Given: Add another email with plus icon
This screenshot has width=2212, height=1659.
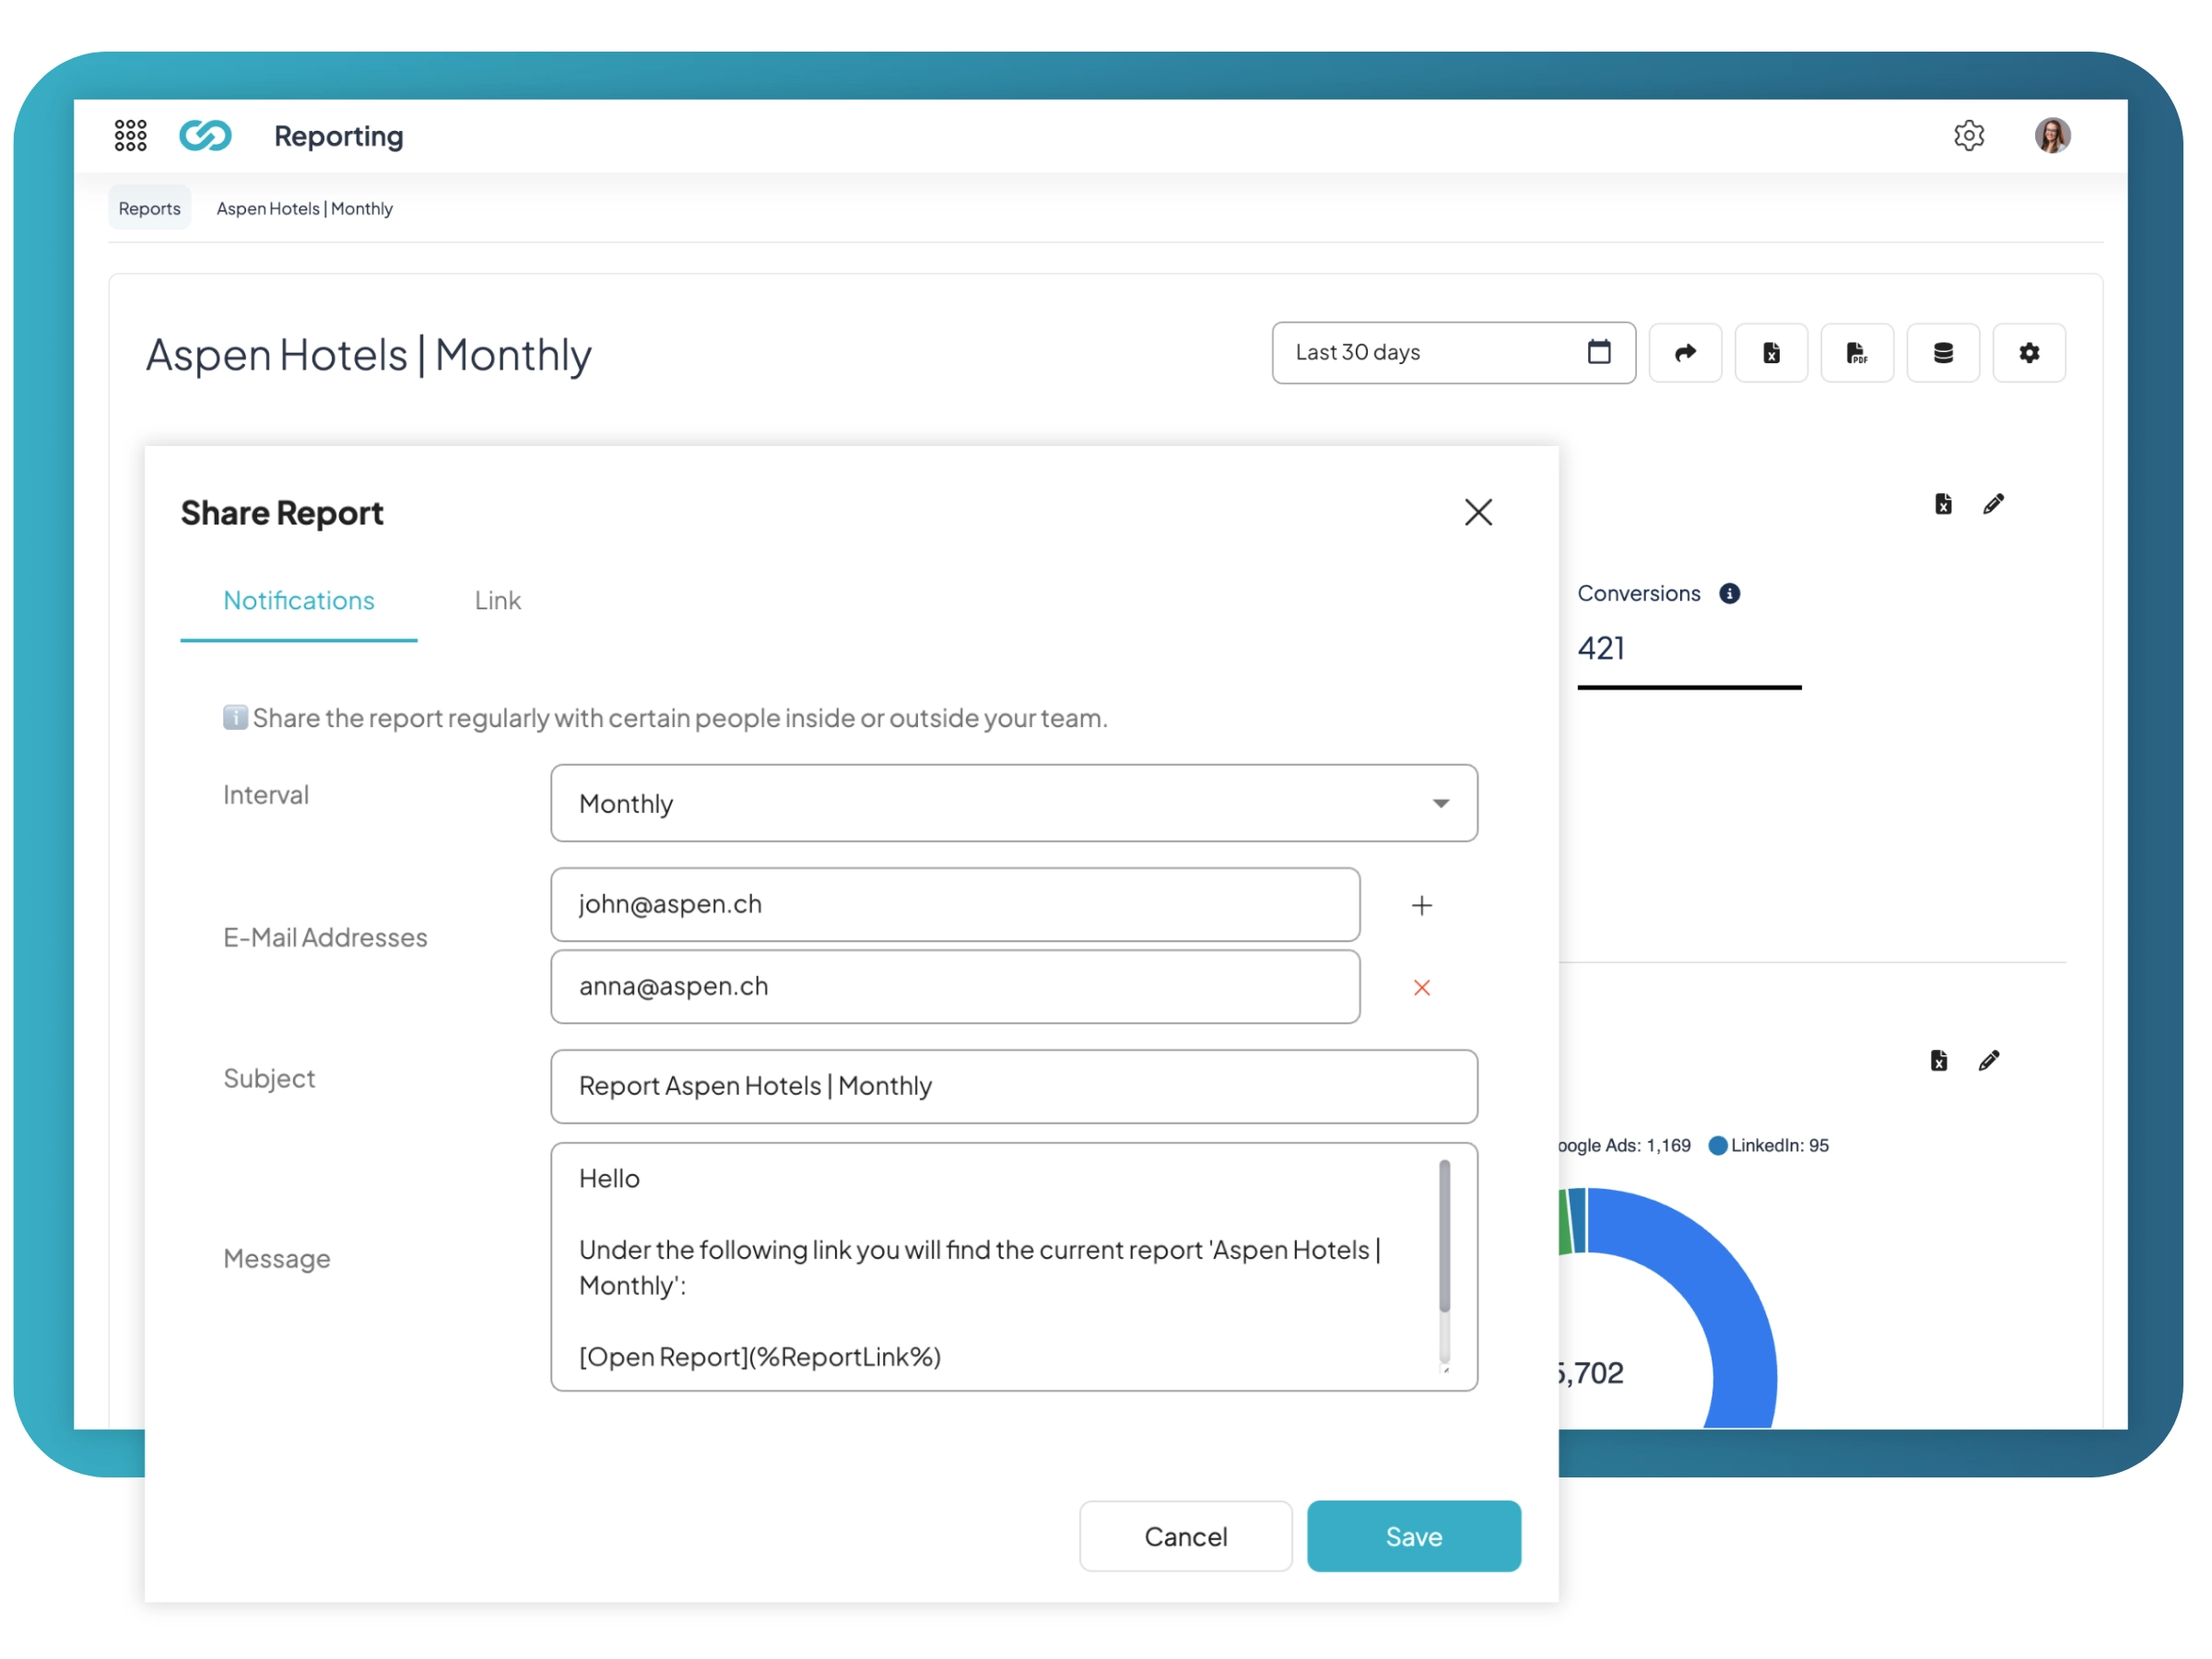Looking at the screenshot, I should click(x=1421, y=905).
